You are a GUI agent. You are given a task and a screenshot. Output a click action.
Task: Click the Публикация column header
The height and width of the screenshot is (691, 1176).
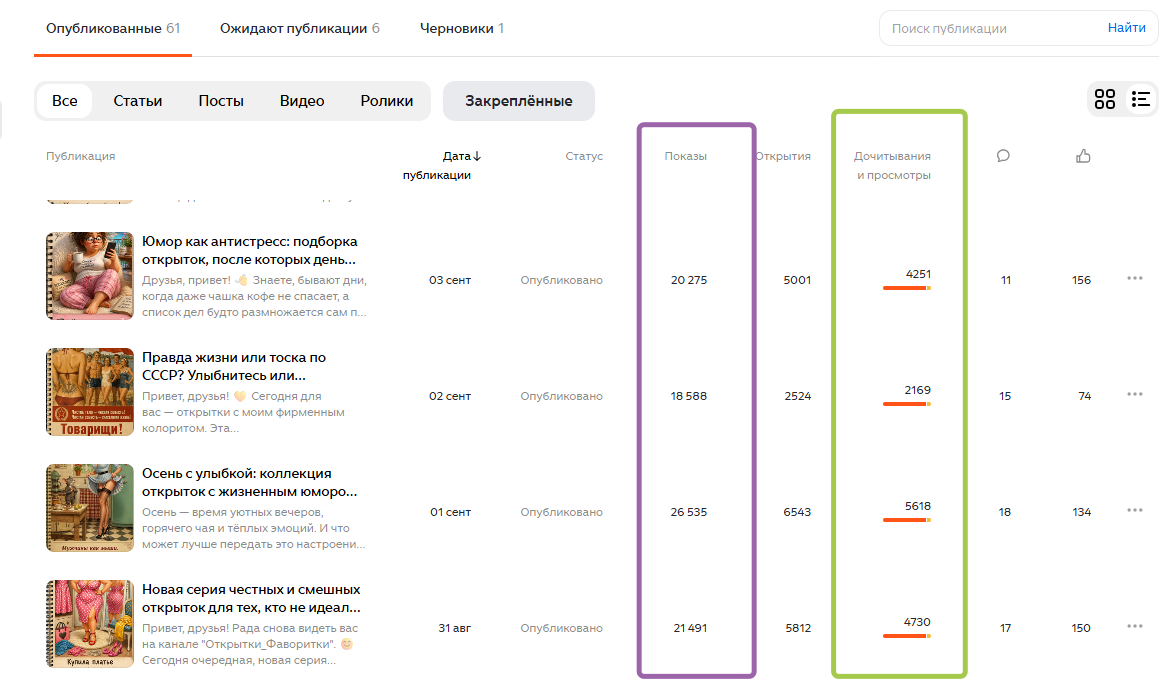pos(80,156)
